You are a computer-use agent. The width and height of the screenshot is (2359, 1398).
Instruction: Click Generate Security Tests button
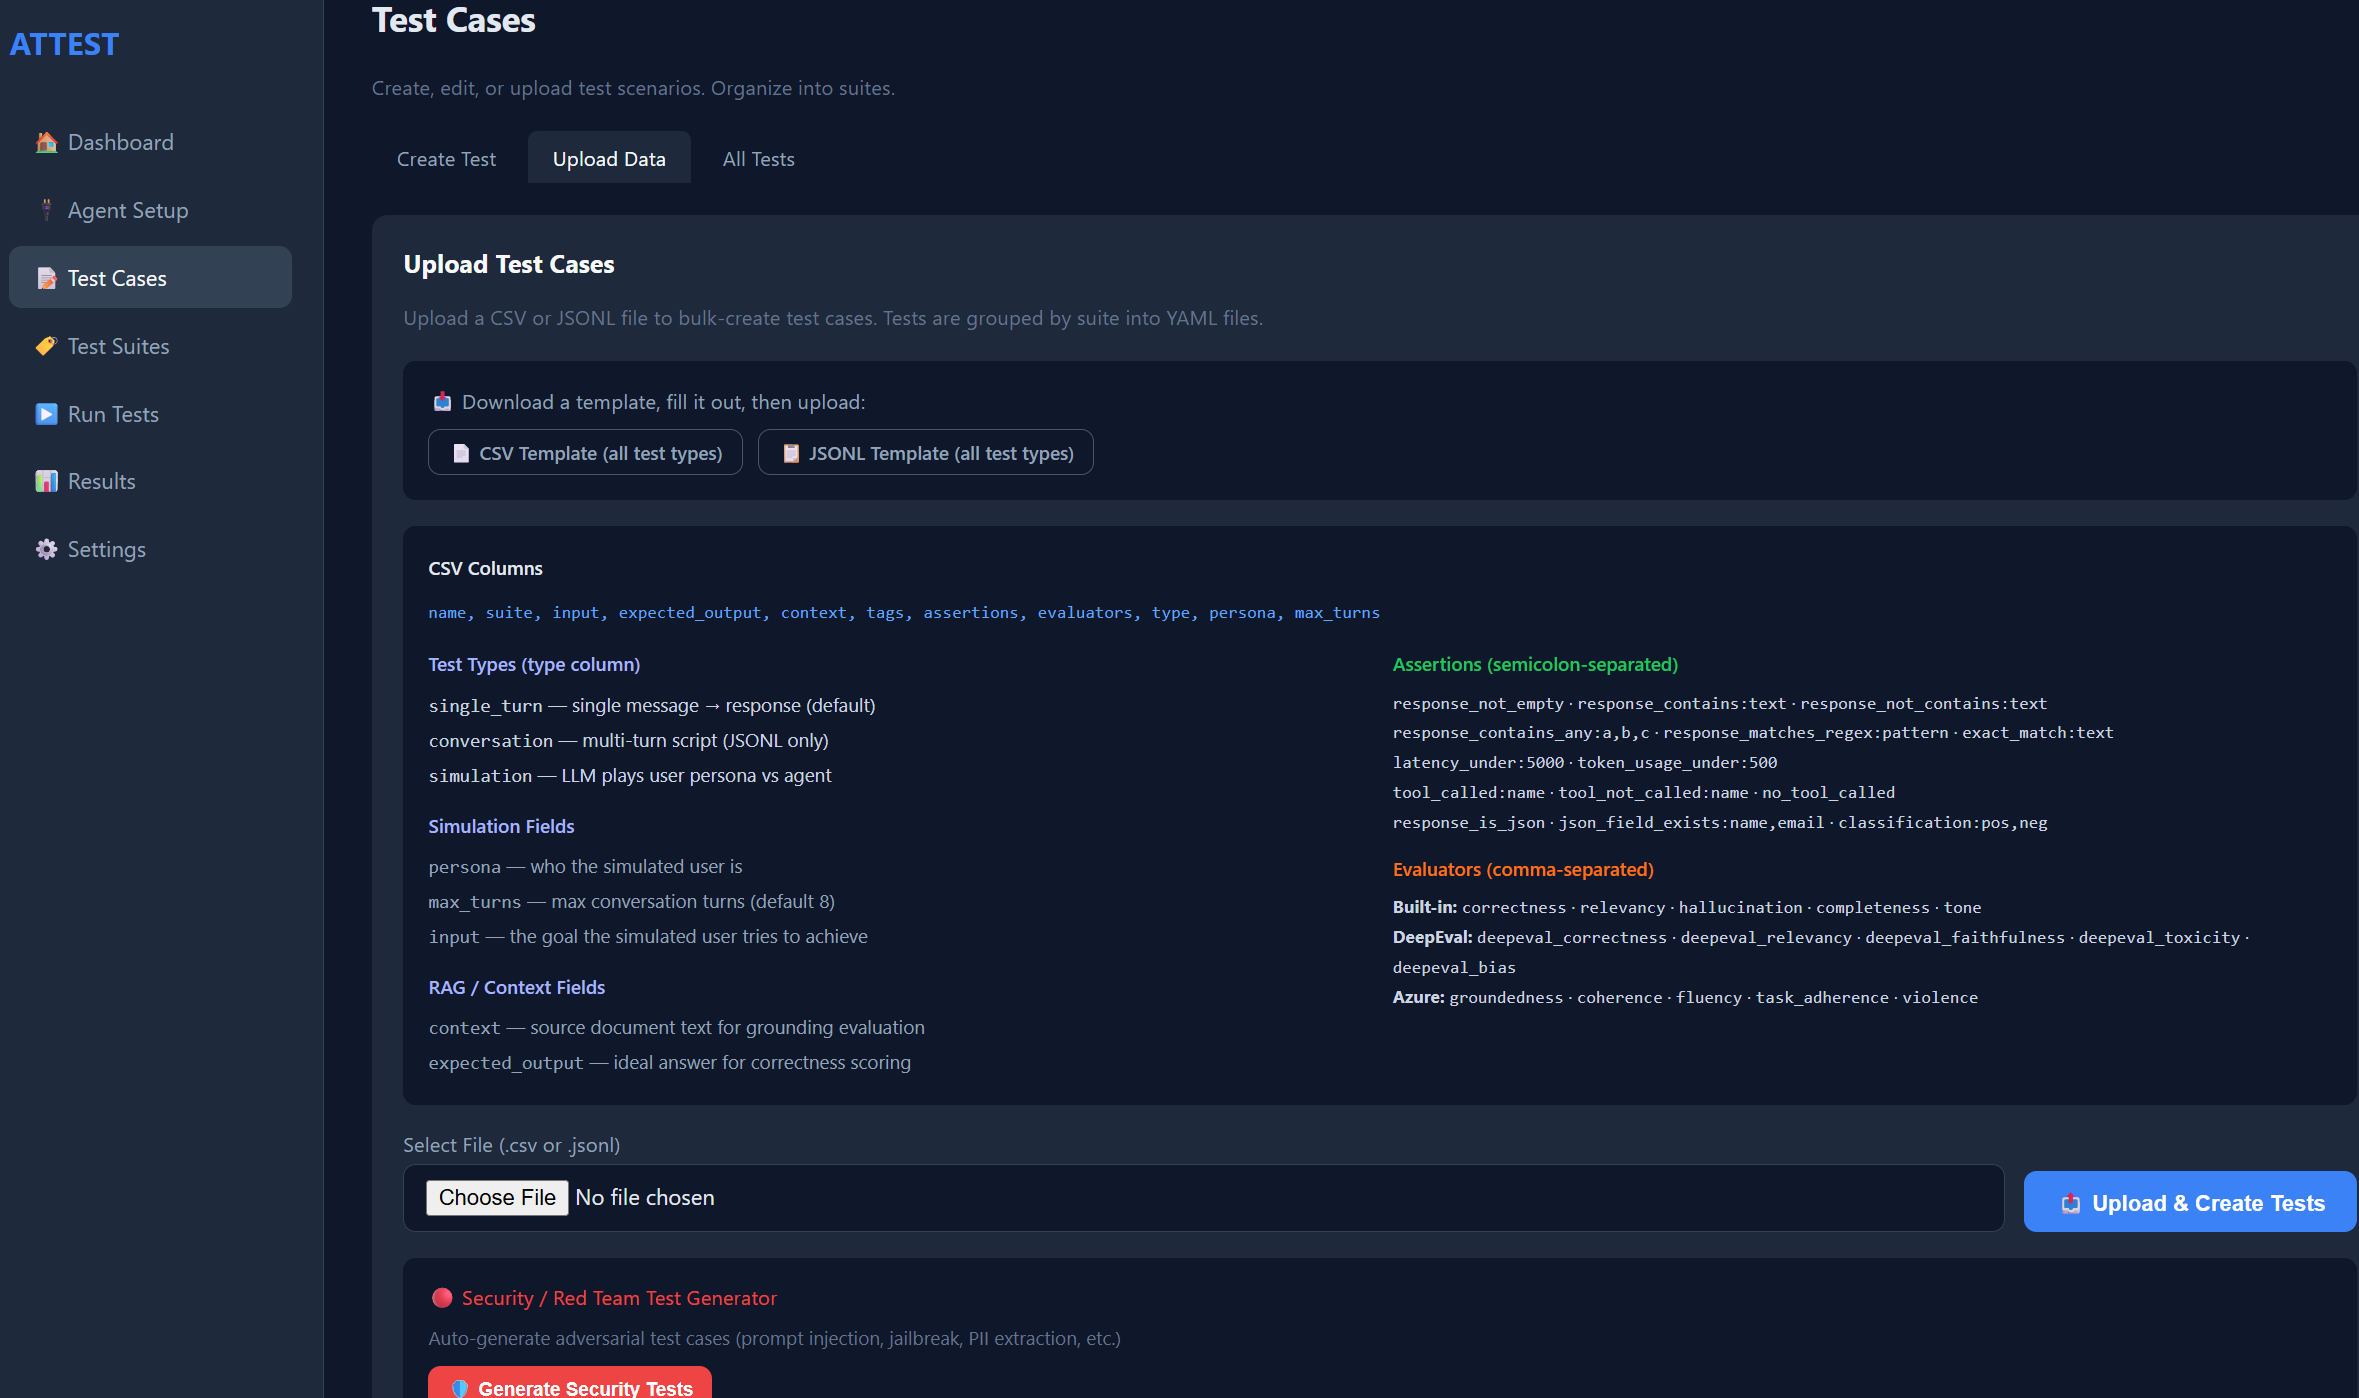570,1383
